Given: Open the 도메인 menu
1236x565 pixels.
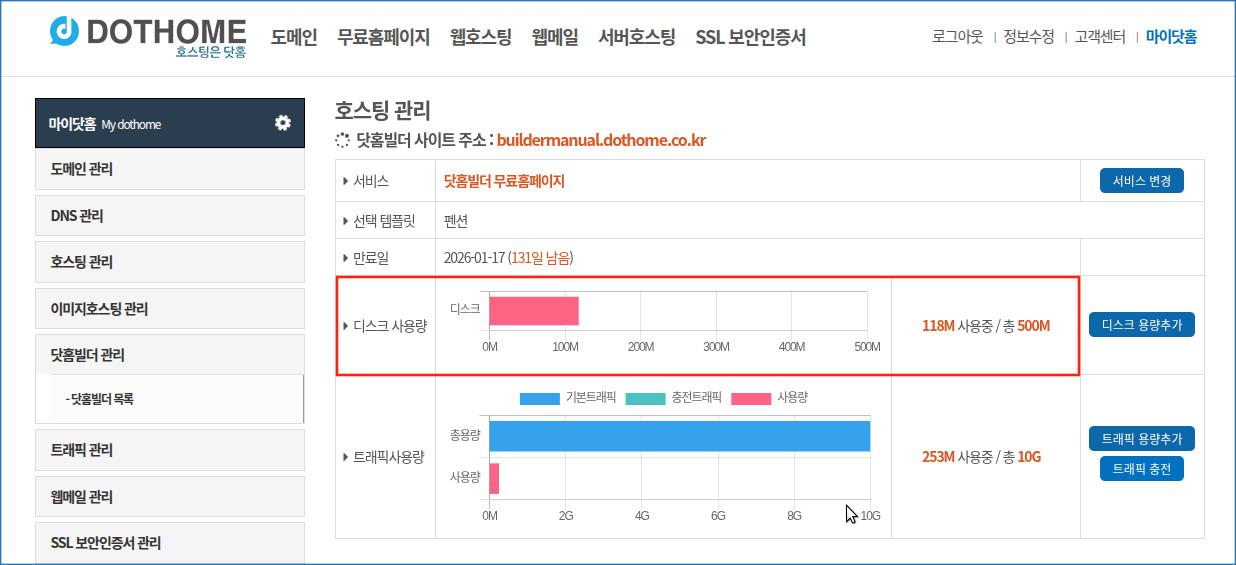Looking at the screenshot, I should click(294, 37).
